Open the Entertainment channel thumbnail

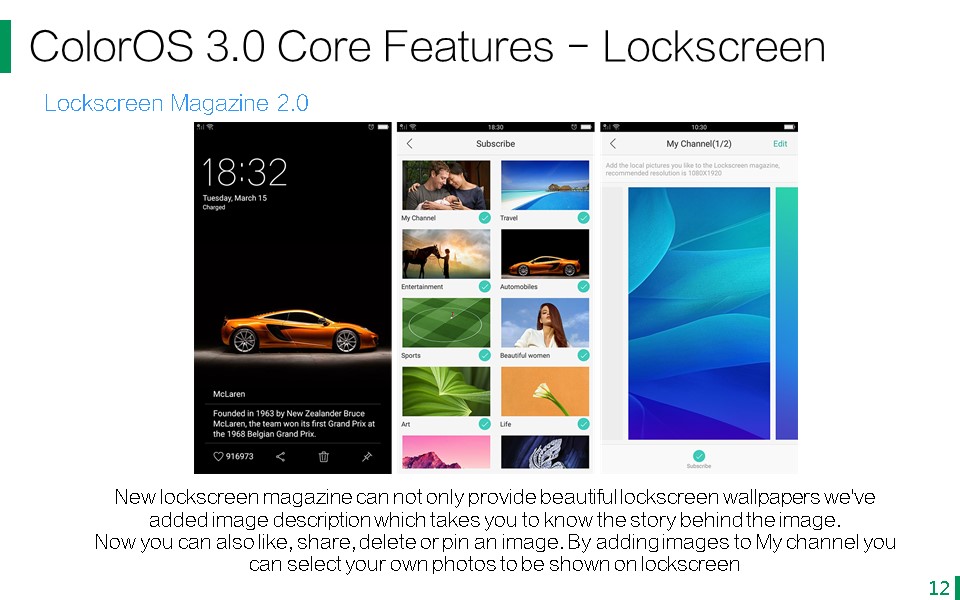pyautogui.click(x=446, y=254)
